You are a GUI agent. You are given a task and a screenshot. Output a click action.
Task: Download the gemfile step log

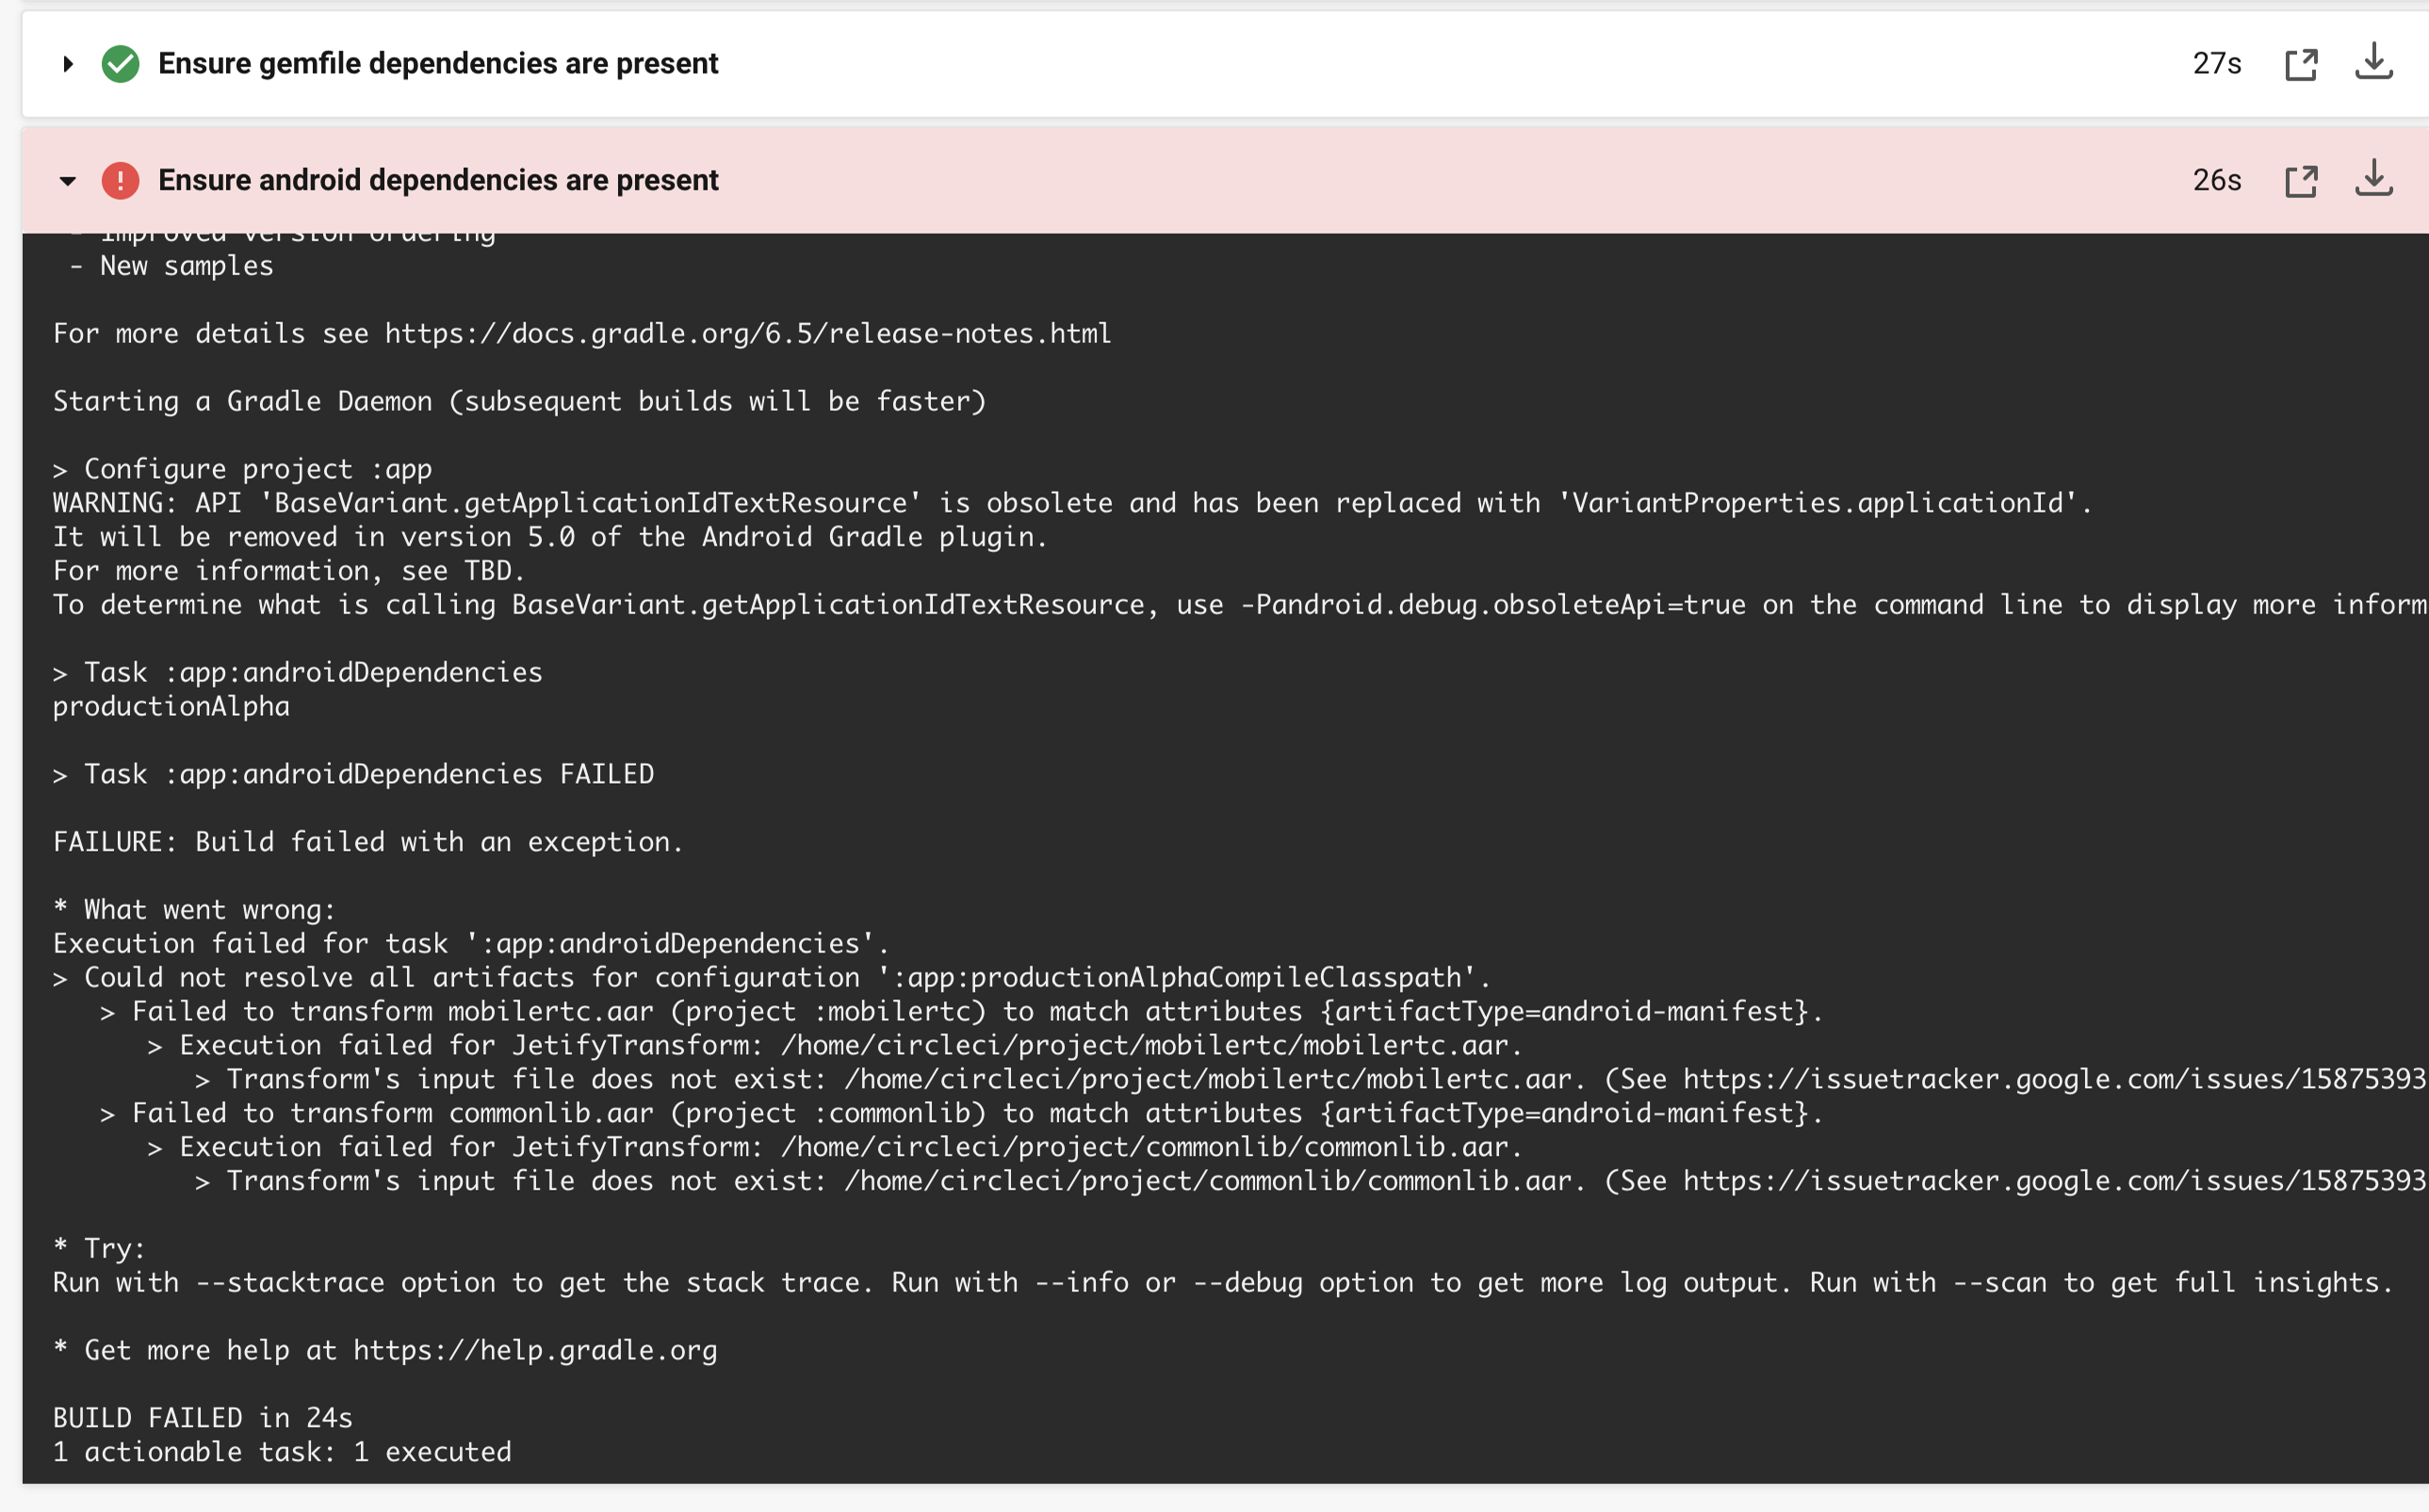tap(2374, 62)
